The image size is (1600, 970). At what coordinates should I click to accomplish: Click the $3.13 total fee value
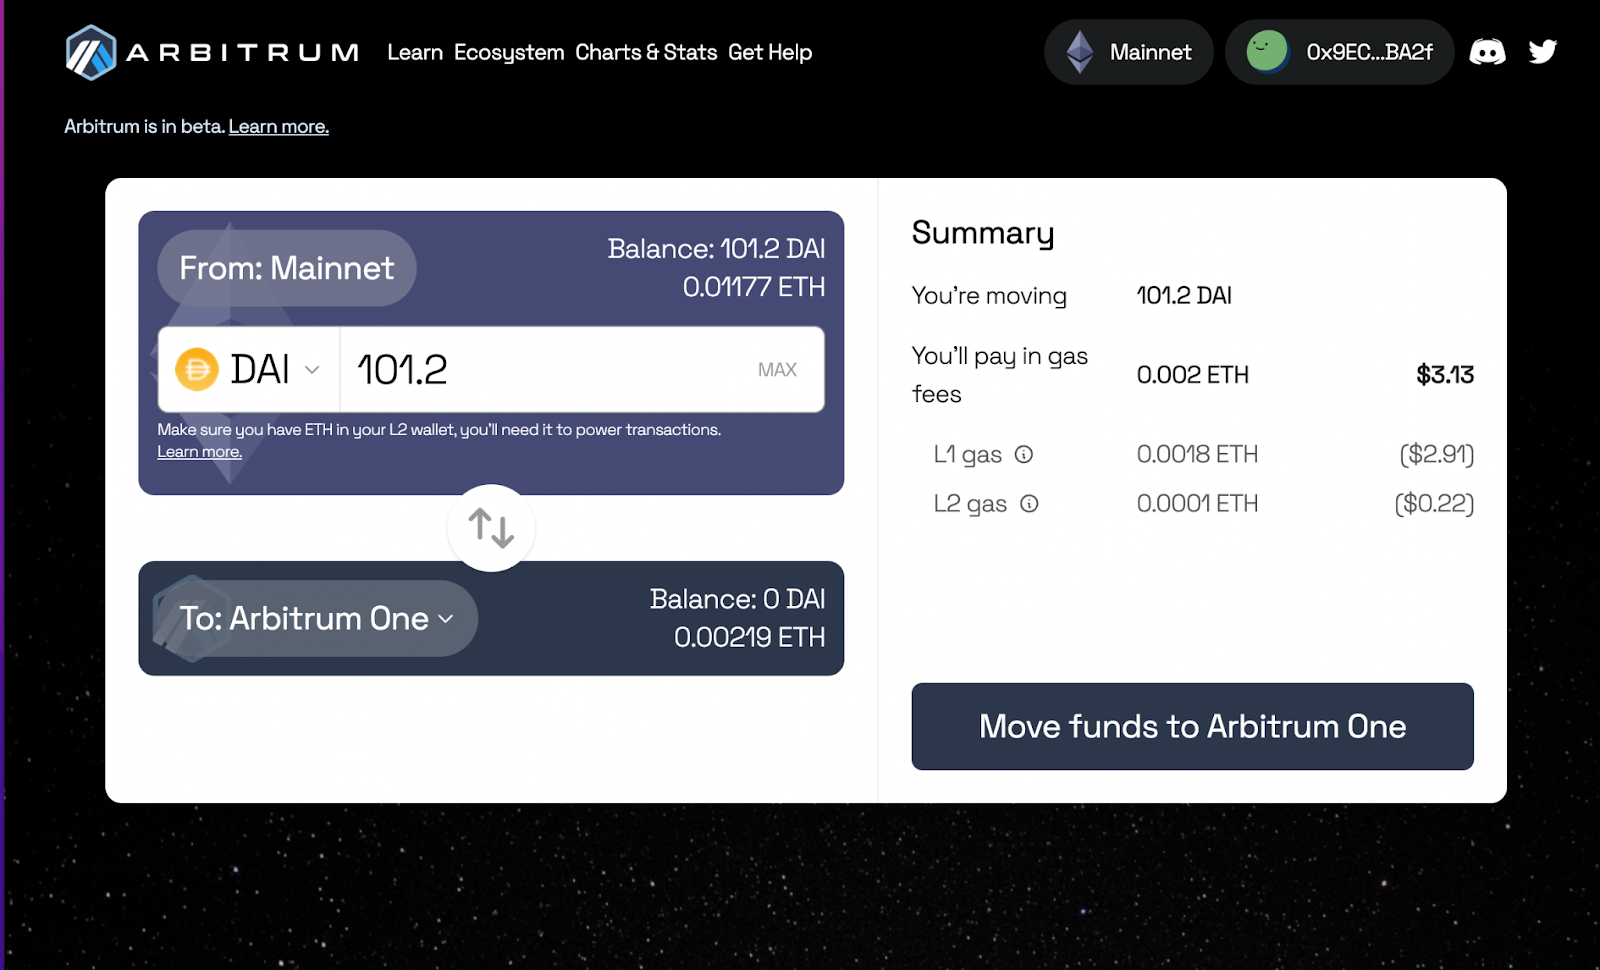pyautogui.click(x=1445, y=375)
